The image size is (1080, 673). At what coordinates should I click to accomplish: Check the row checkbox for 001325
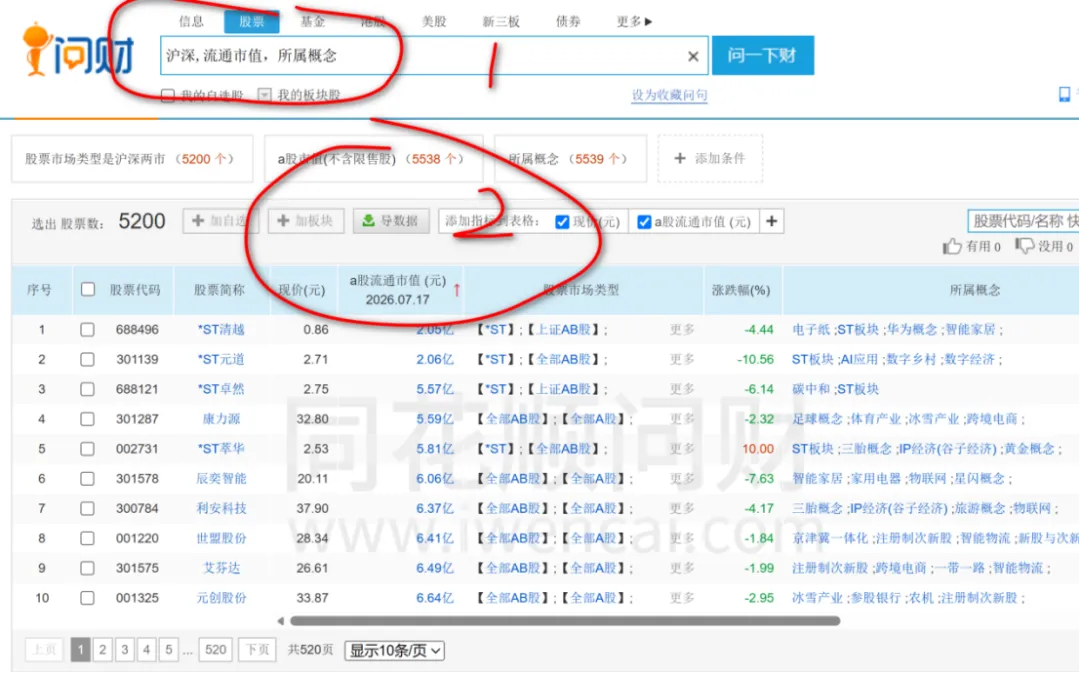pyautogui.click(x=87, y=598)
